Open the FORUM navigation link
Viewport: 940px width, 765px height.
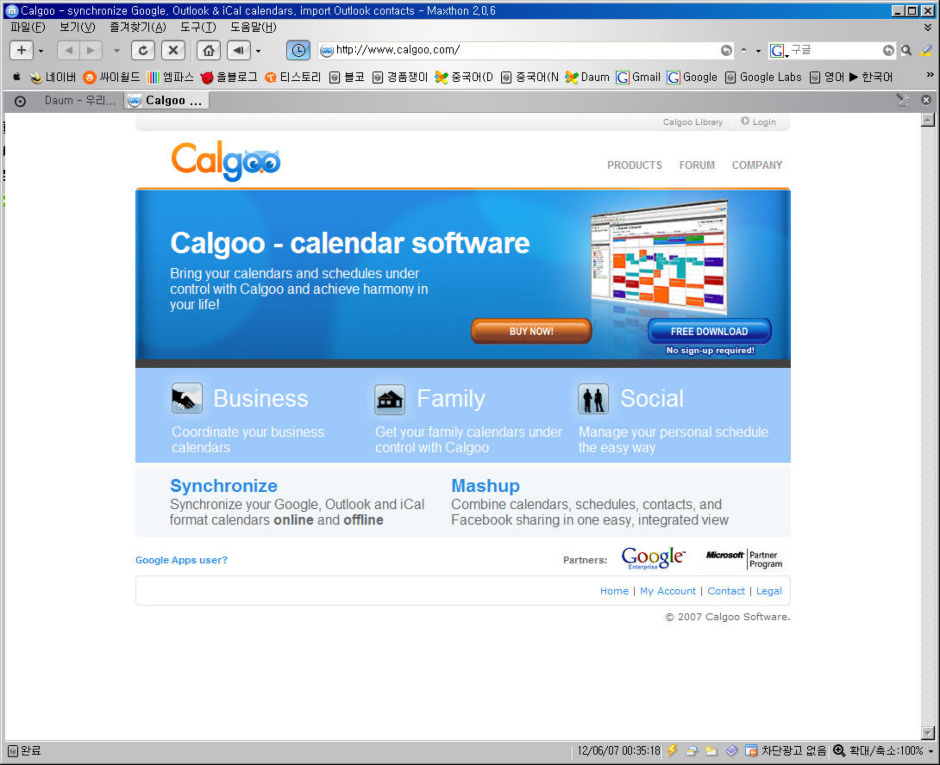[697, 165]
